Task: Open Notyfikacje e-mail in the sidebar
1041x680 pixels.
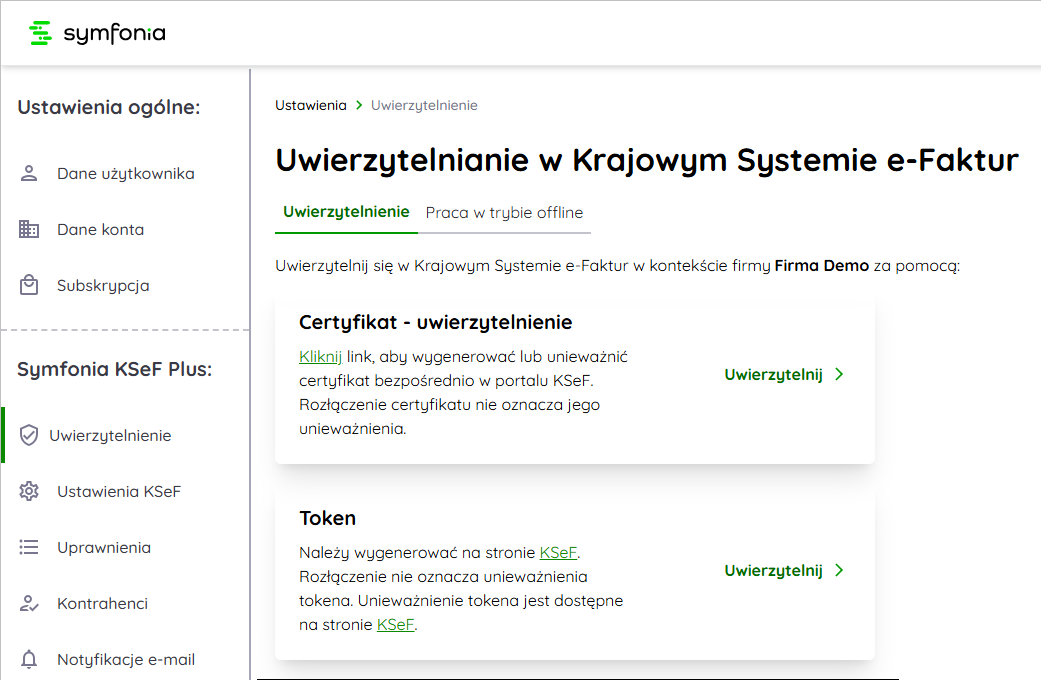Action: click(x=126, y=659)
